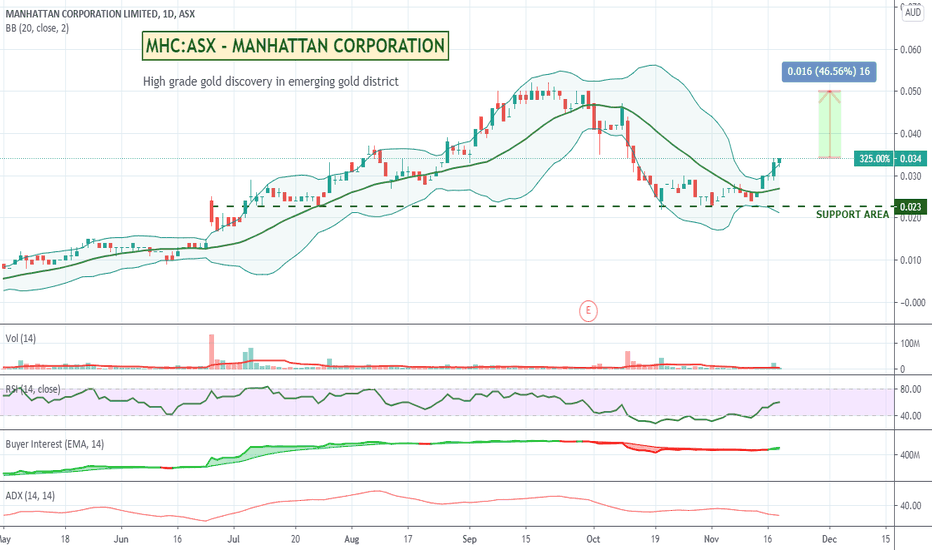Click the 400M Buyer Interest scale value

point(909,455)
